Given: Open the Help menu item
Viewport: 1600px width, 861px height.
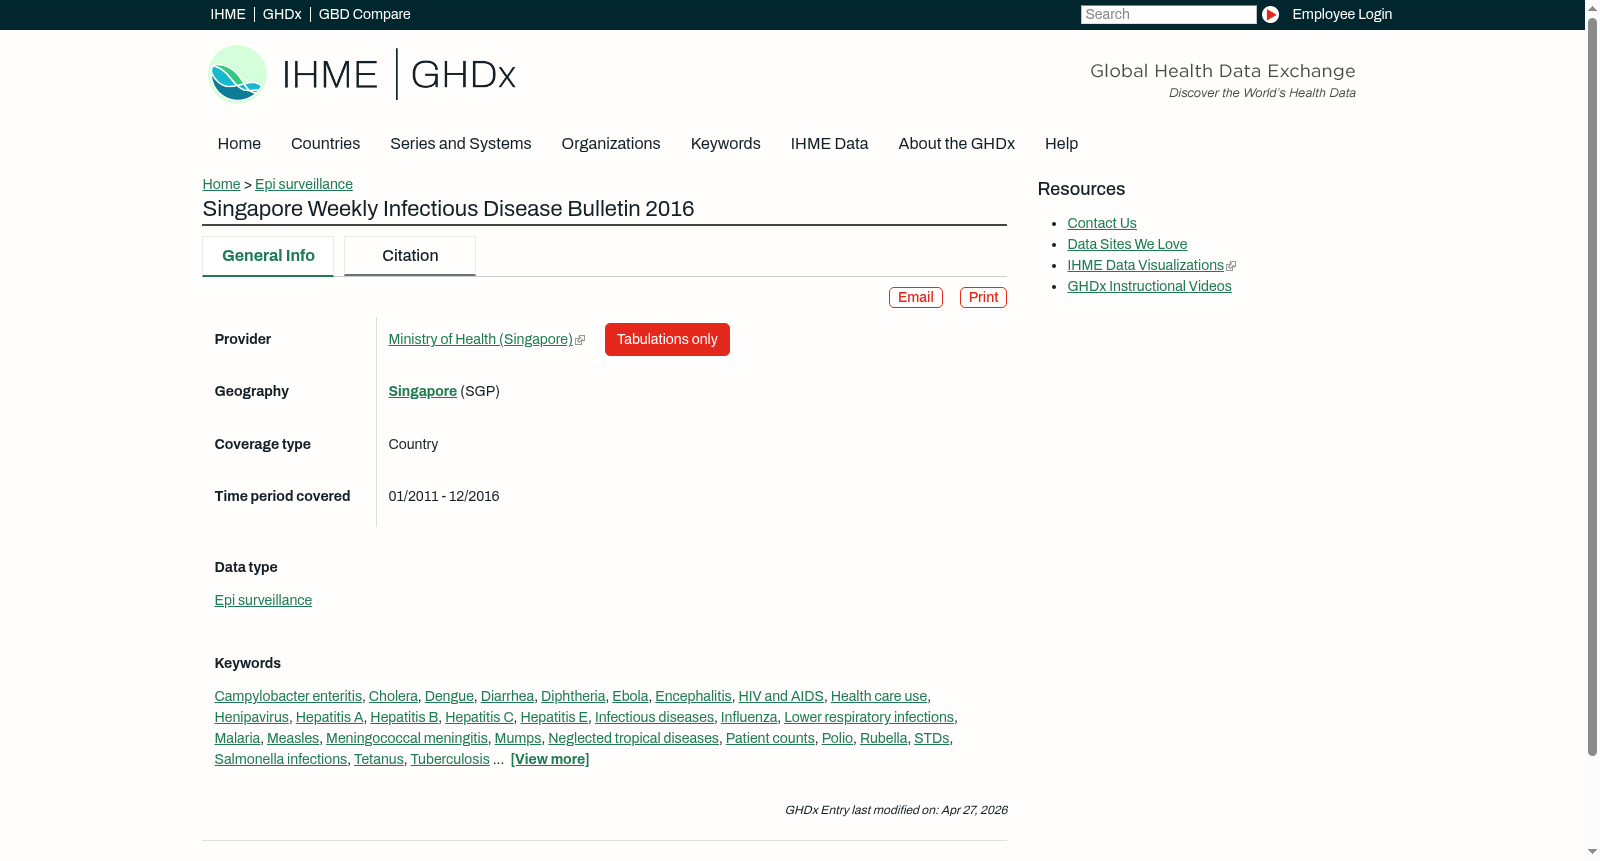Looking at the screenshot, I should pyautogui.click(x=1061, y=144).
